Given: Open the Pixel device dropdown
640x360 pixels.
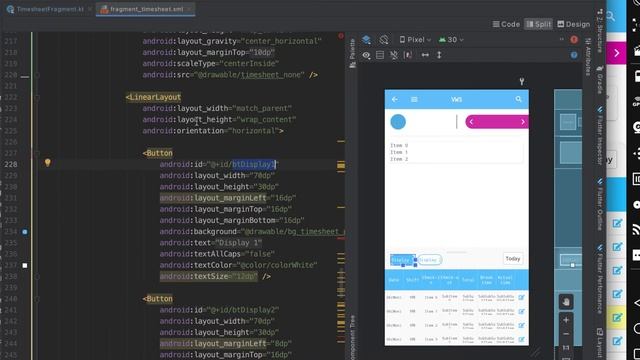Looking at the screenshot, I should coord(415,40).
